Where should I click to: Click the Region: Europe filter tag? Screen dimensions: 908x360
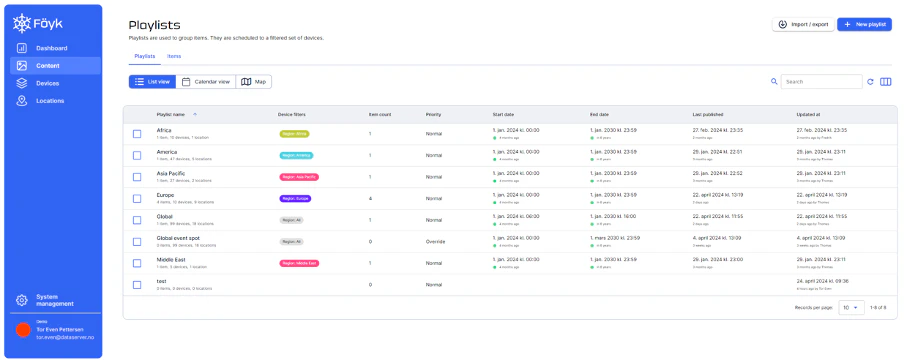tap(295, 199)
